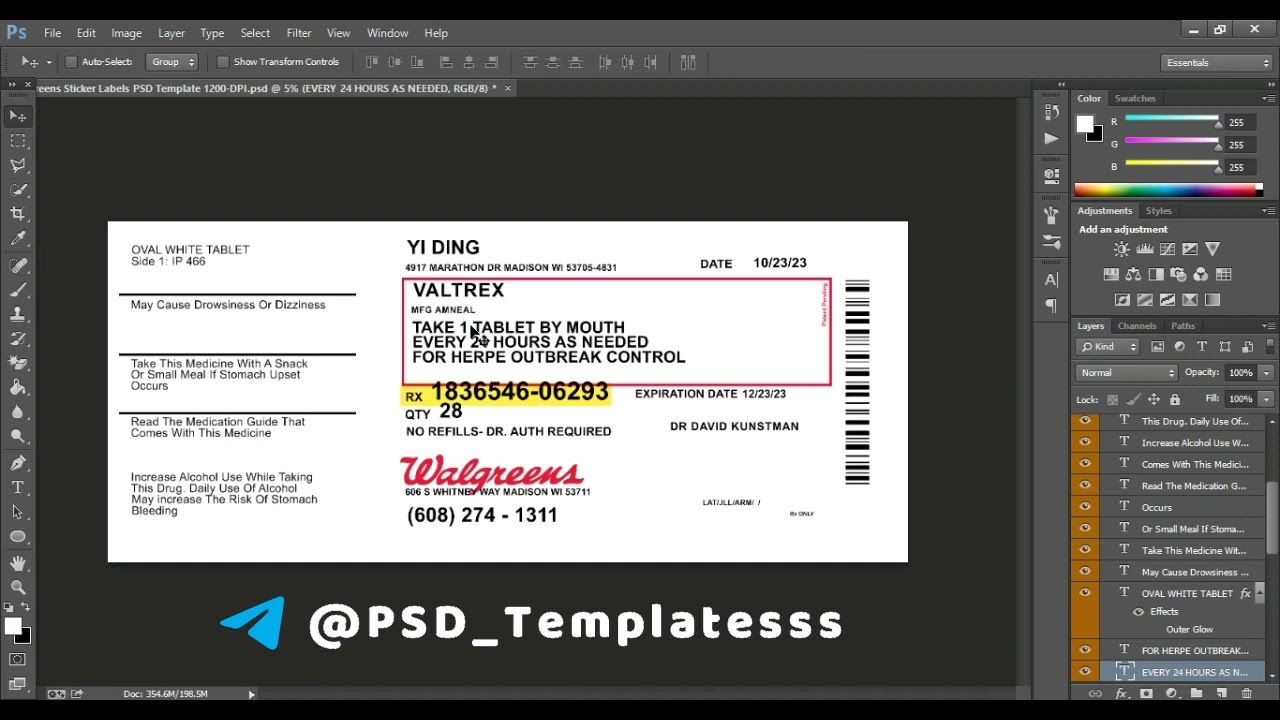1280x720 pixels.
Task: Open layer filter Kind dropdown
Action: 1109,347
